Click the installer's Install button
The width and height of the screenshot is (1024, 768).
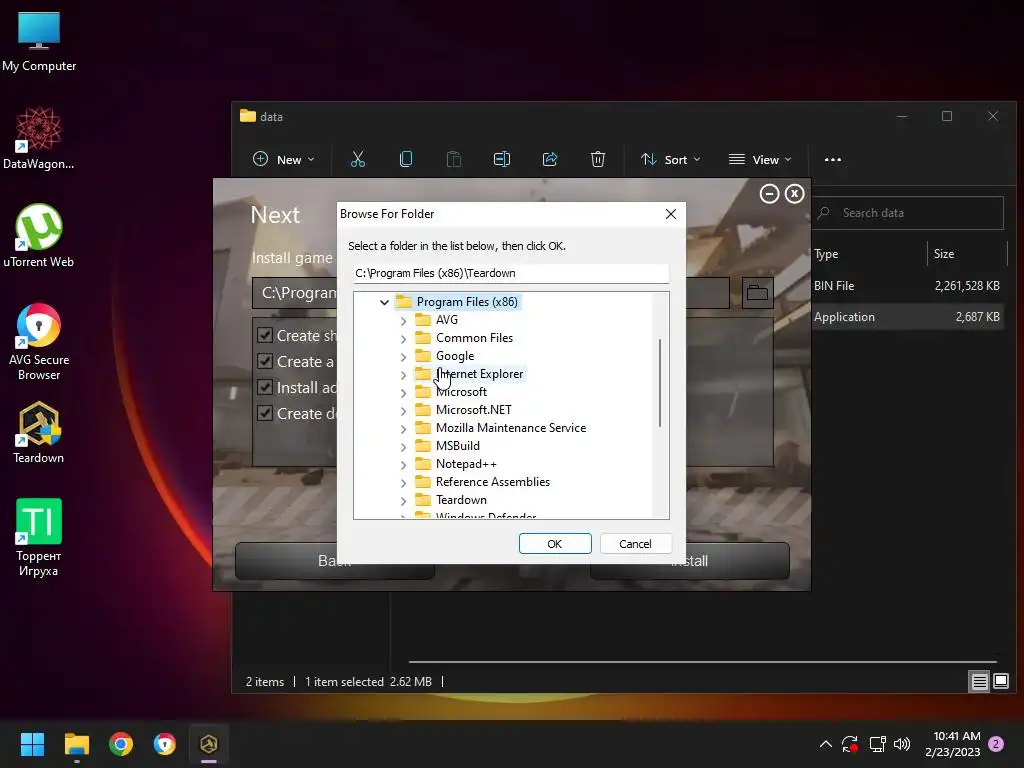pyautogui.click(x=690, y=561)
